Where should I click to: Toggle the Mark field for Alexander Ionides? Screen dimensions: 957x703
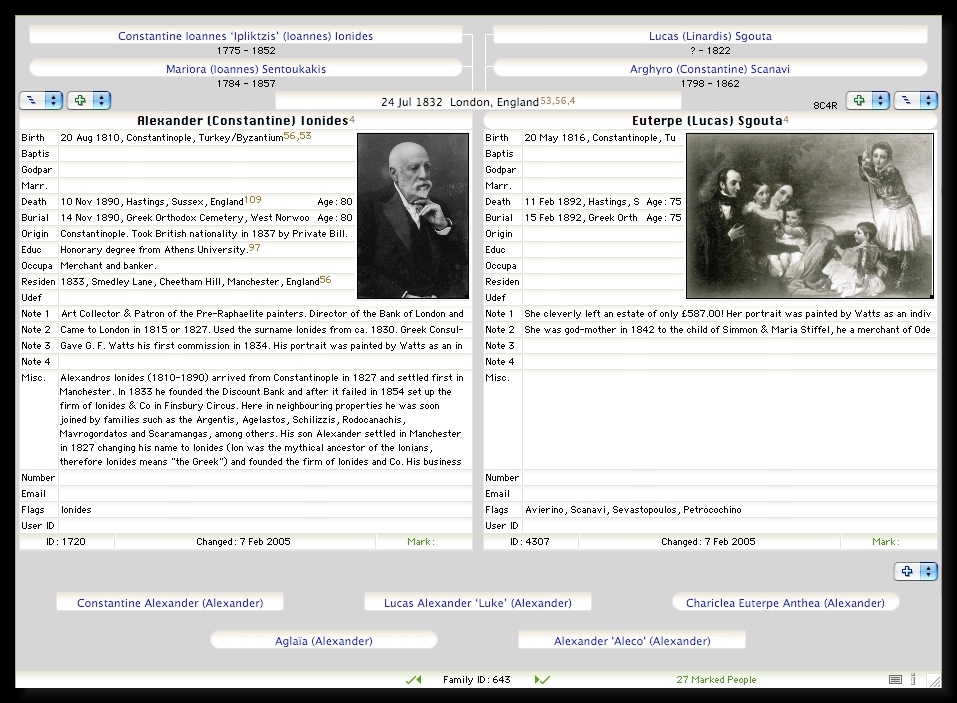point(422,542)
